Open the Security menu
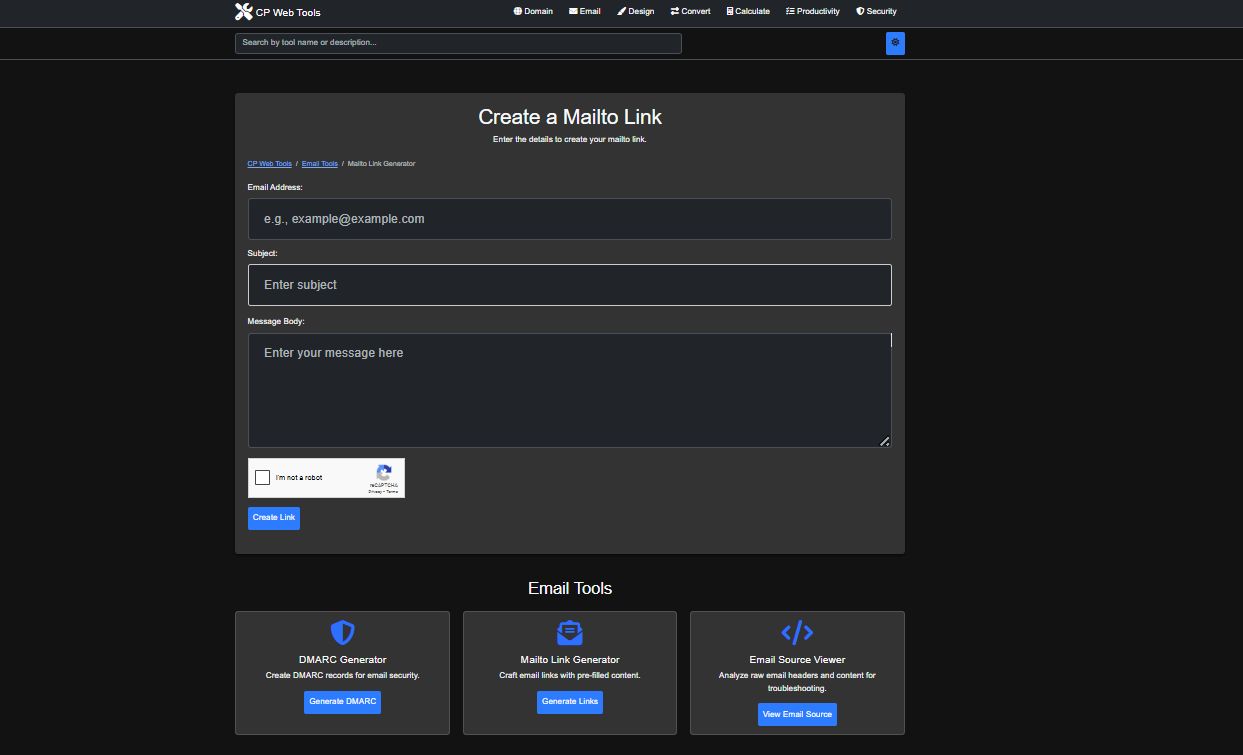This screenshot has width=1243, height=755. tap(876, 12)
